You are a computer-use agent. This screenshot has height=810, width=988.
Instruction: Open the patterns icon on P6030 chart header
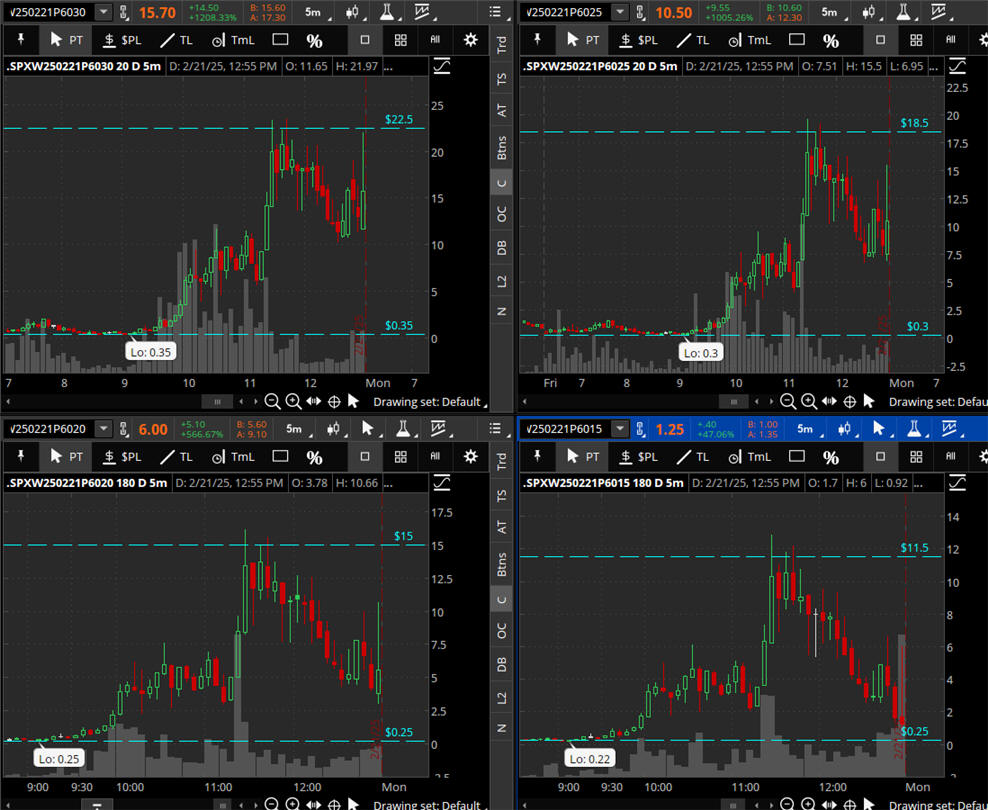click(422, 11)
